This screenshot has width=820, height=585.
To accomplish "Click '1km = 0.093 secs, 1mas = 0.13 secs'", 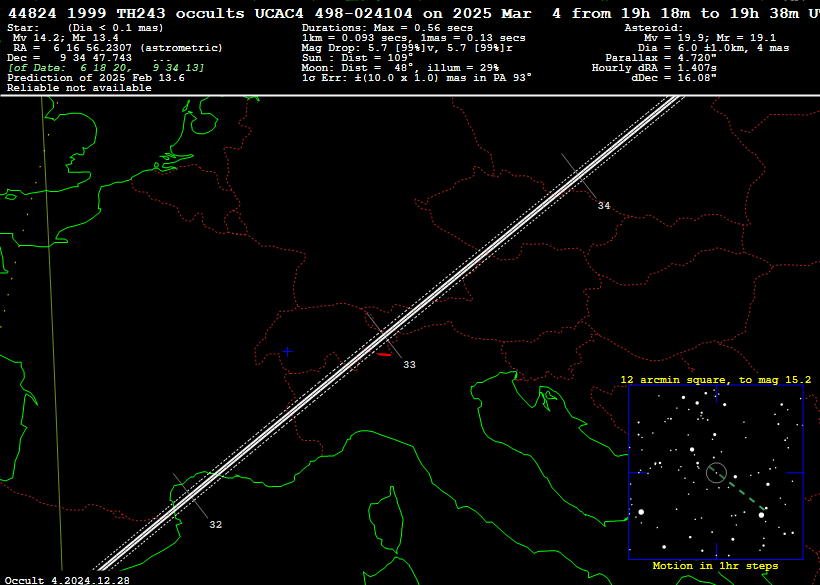I will point(414,38).
